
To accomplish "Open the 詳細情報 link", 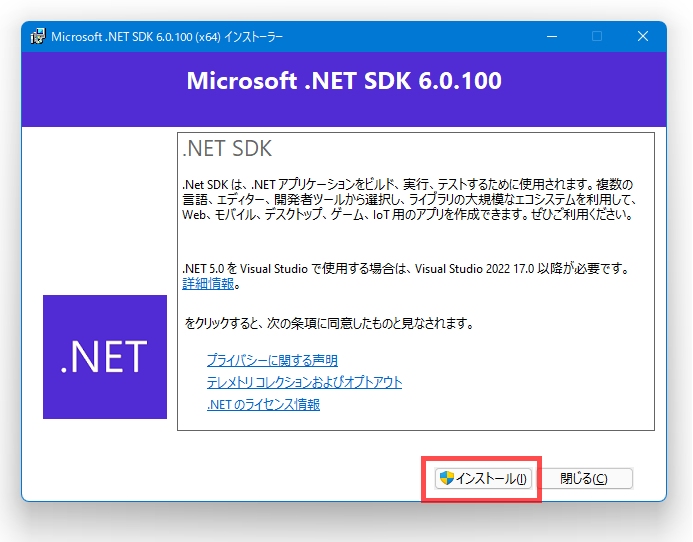I will click(208, 284).
